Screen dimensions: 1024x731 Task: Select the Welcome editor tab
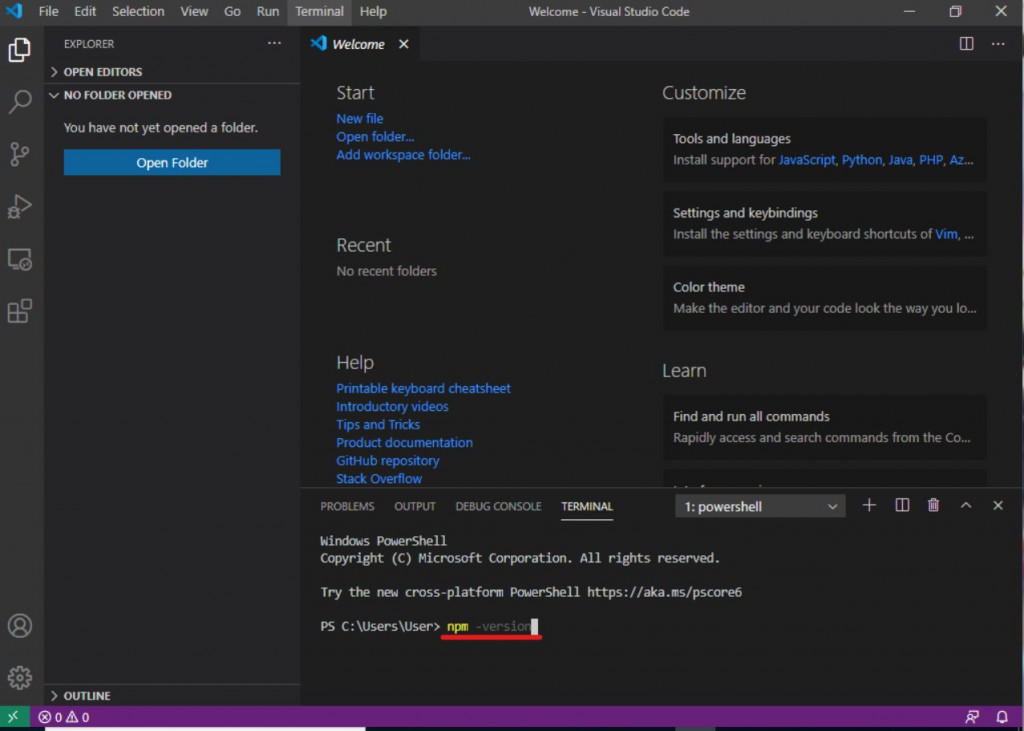358,44
